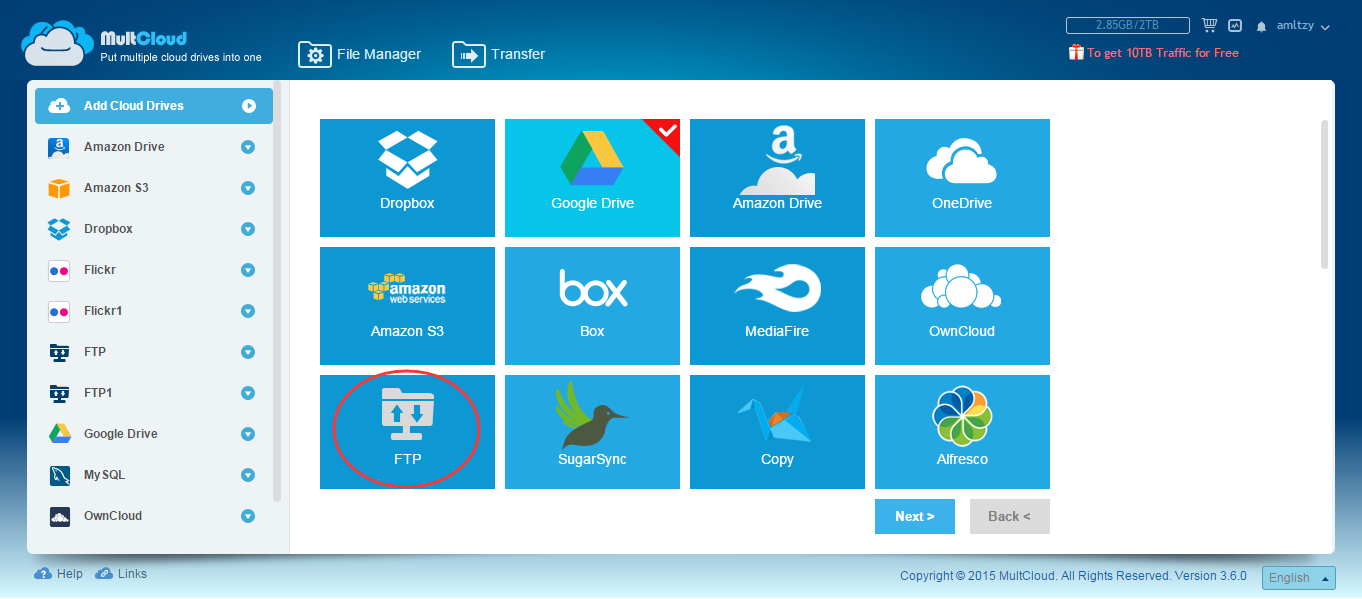Choose the SugarSync tile
This screenshot has height=599, width=1362.
pyautogui.click(x=592, y=432)
